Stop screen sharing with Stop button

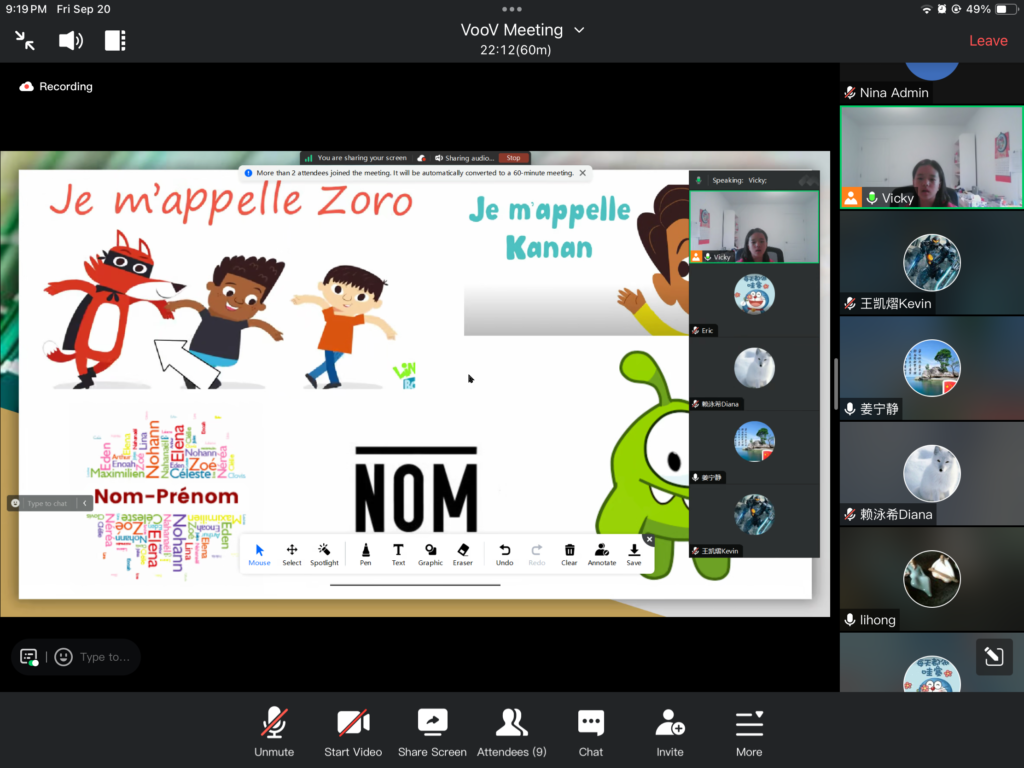click(x=513, y=158)
